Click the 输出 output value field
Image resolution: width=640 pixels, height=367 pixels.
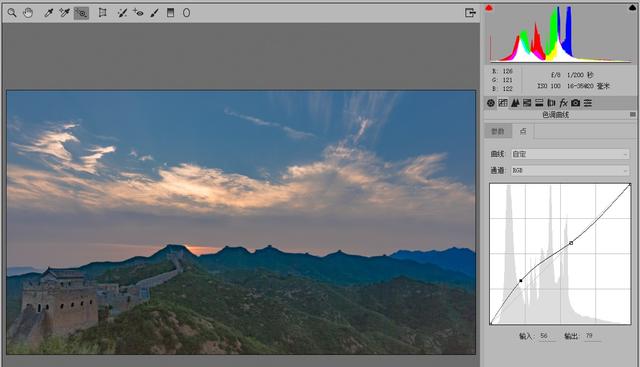(592, 336)
